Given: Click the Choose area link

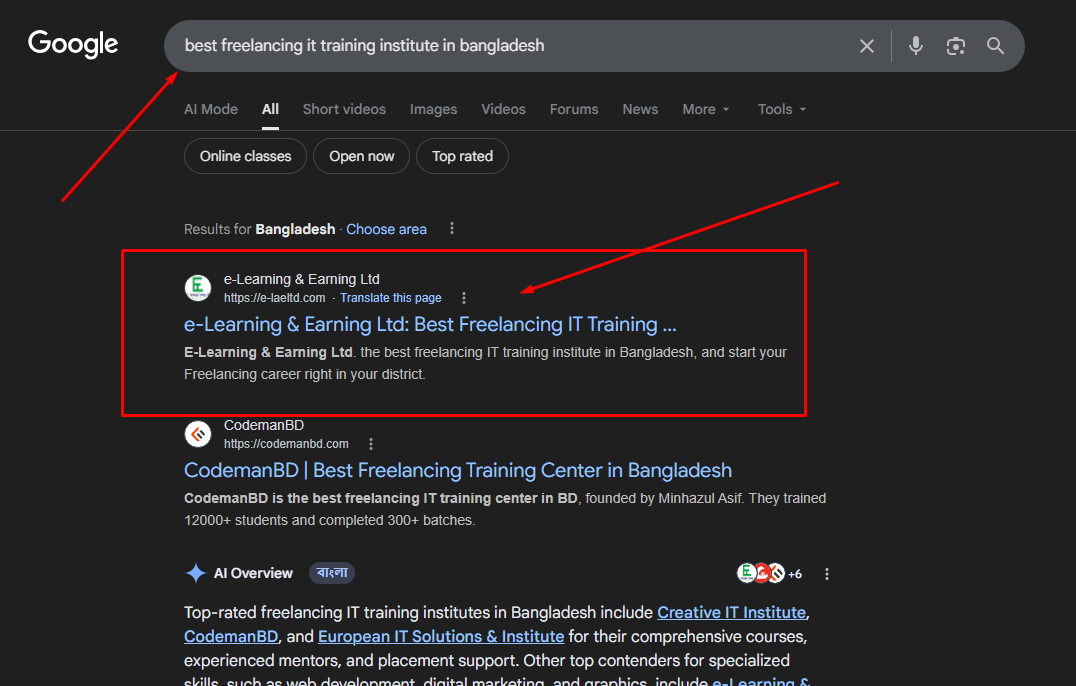Looking at the screenshot, I should 386,229.
